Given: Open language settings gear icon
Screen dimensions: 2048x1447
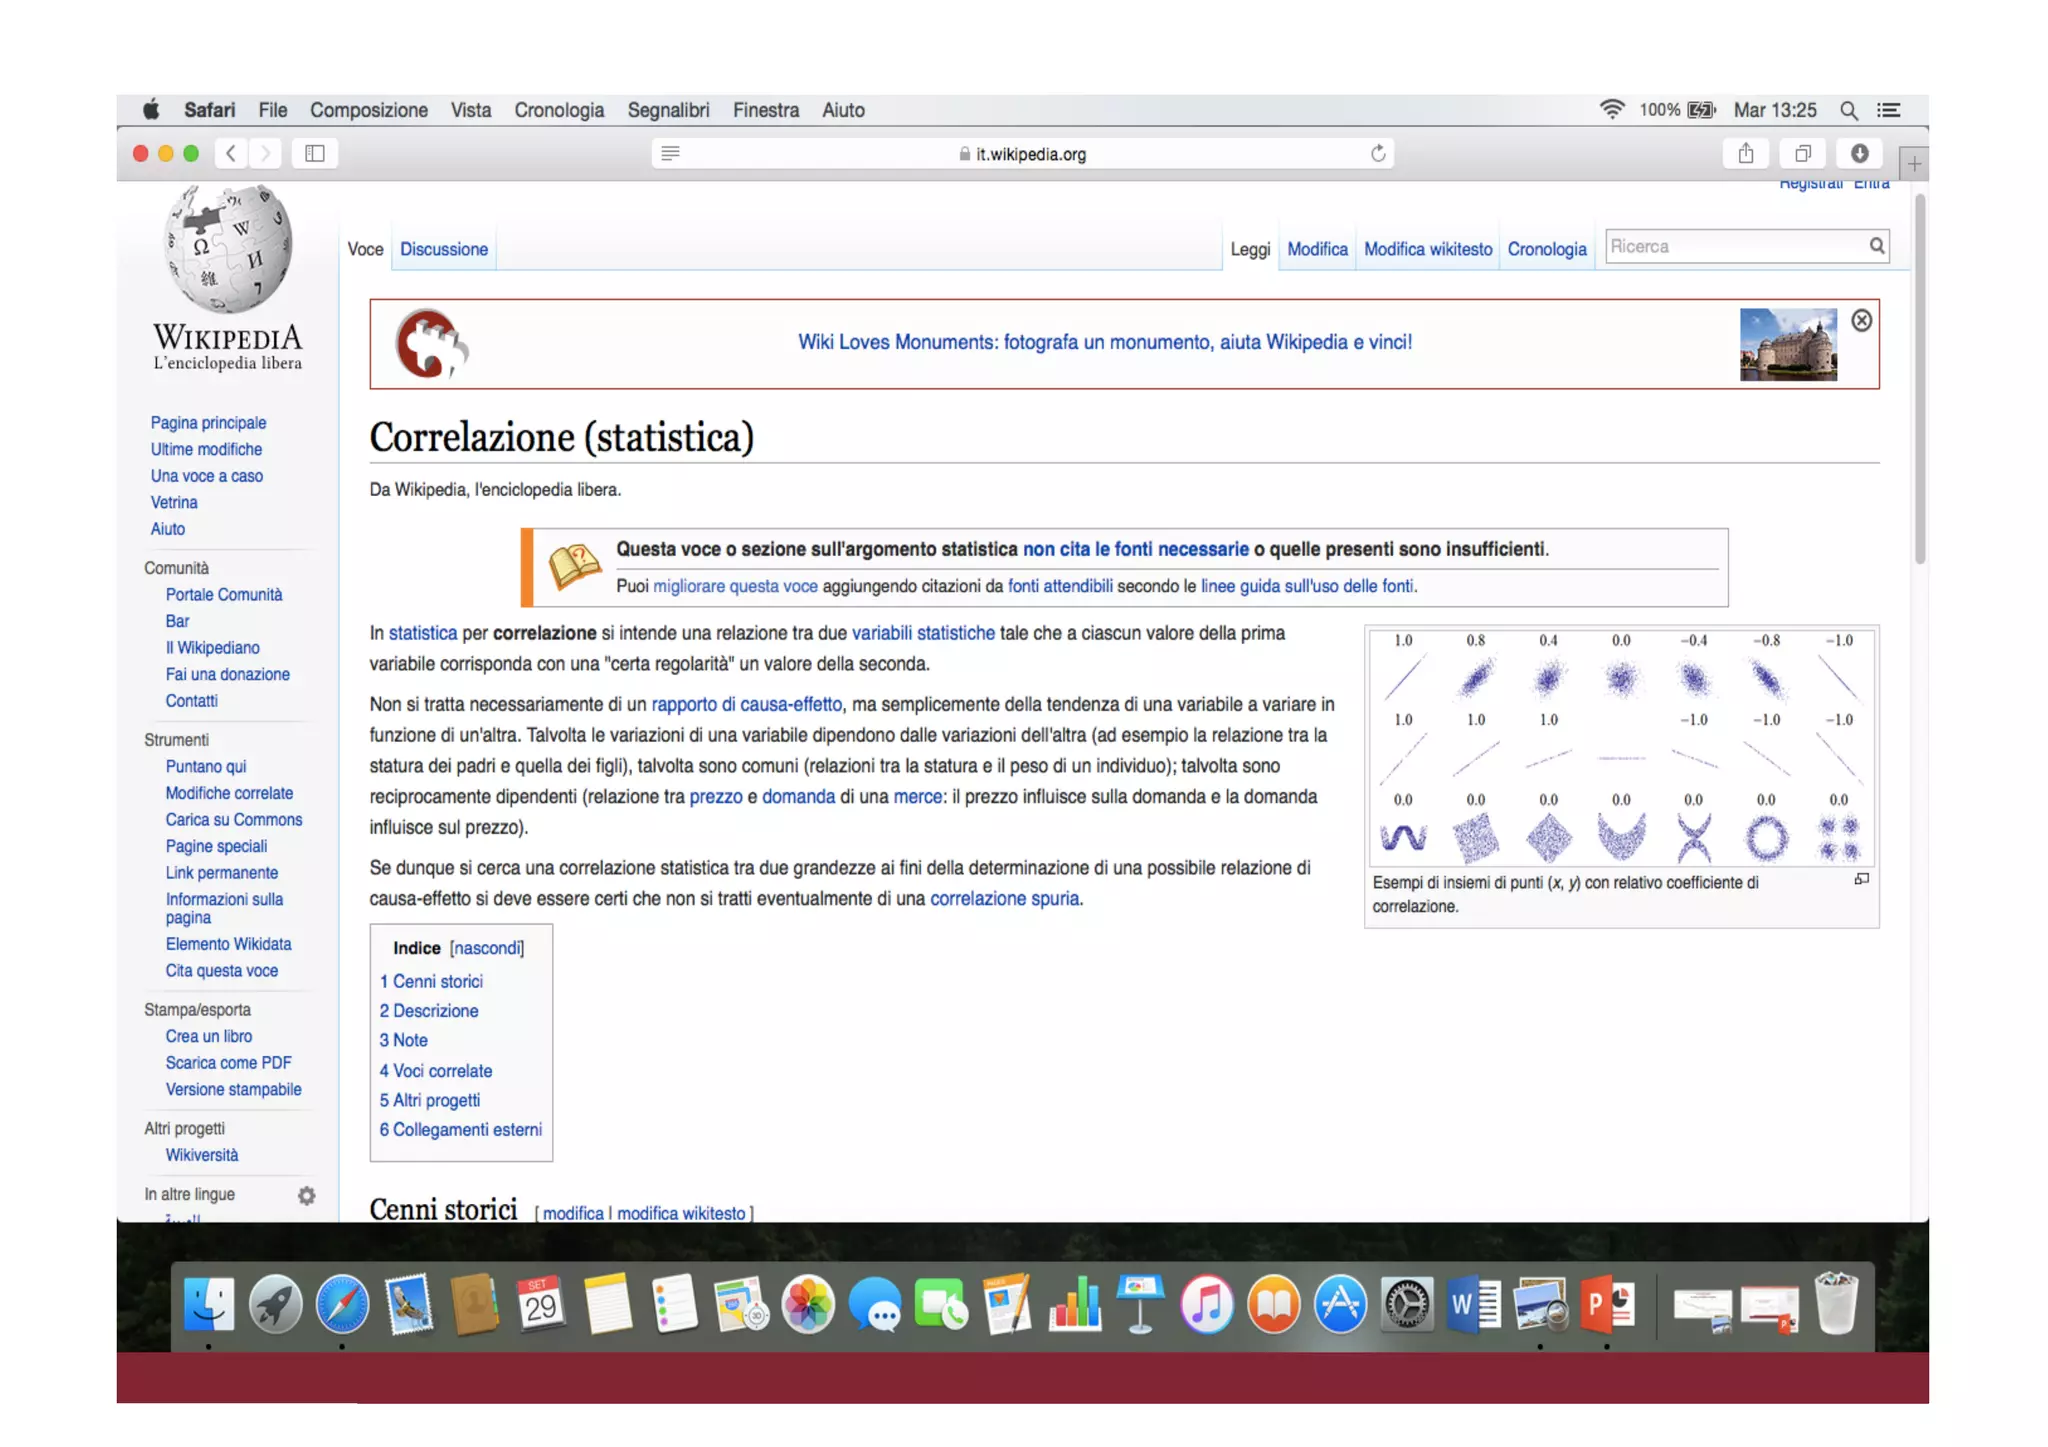Looking at the screenshot, I should (x=307, y=1195).
